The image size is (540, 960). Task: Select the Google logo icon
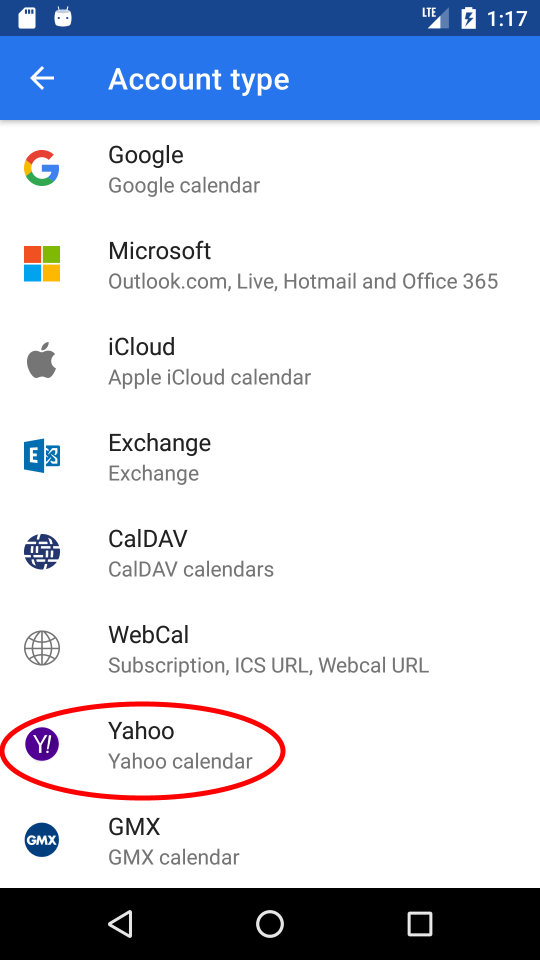42,168
